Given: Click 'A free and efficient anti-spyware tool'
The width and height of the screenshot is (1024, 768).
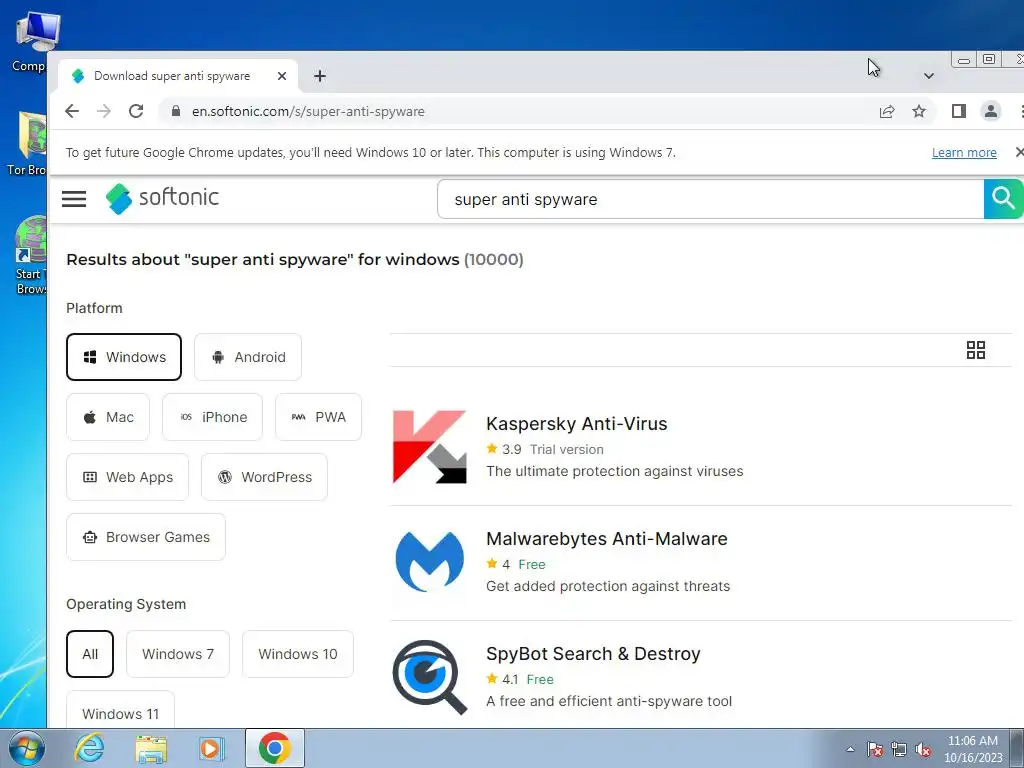Looking at the screenshot, I should [x=609, y=701].
